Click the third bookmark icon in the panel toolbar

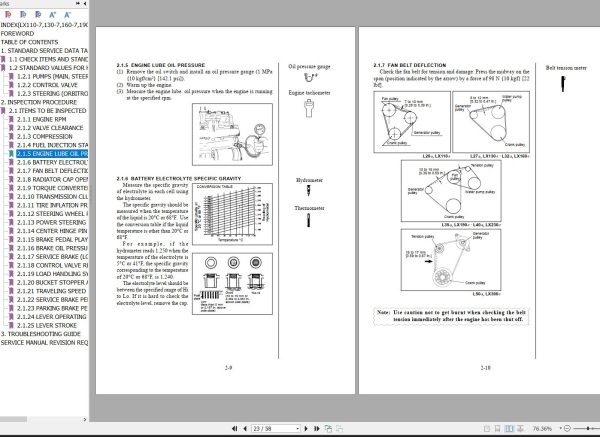(x=38, y=15)
